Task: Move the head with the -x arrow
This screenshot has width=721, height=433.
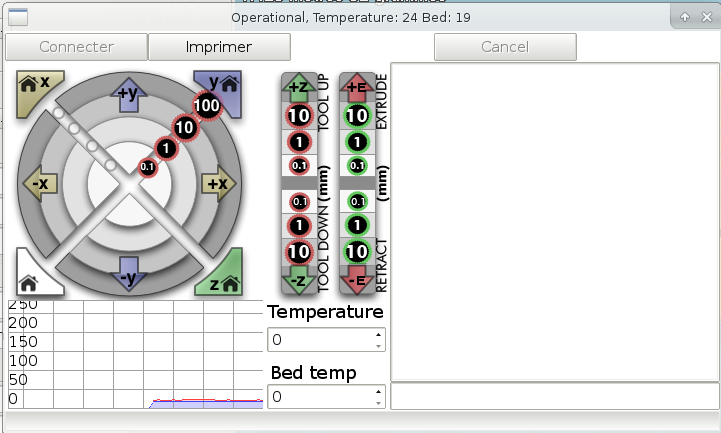Action: [40, 184]
